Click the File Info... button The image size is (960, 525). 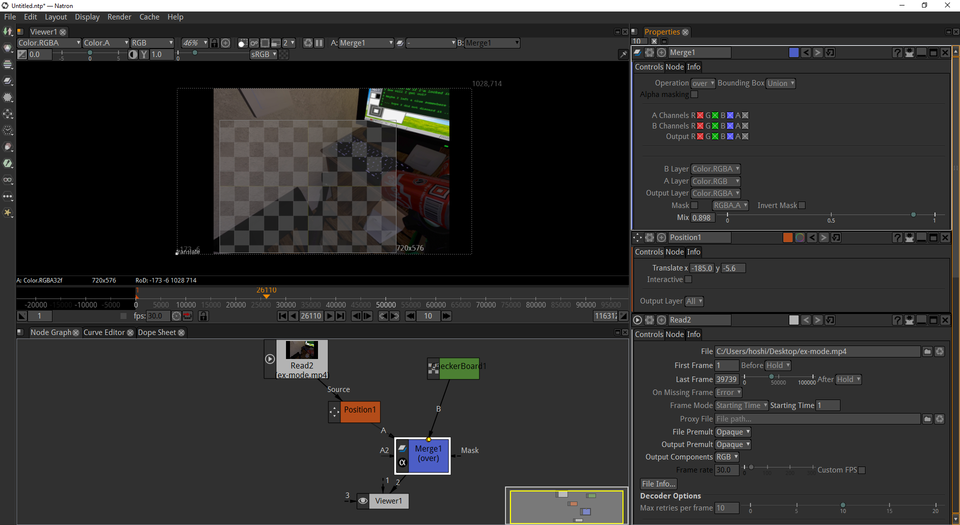point(660,484)
